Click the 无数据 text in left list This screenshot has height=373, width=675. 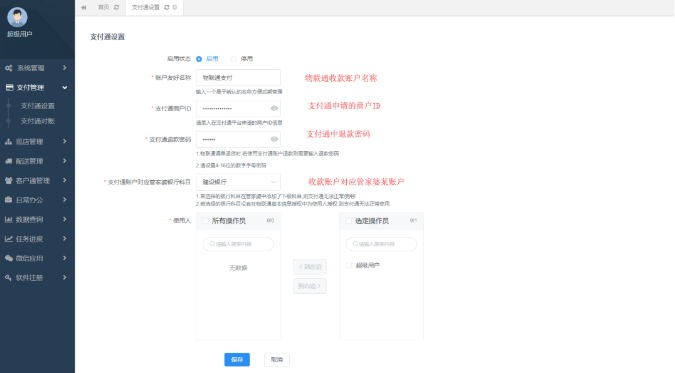pos(238,268)
